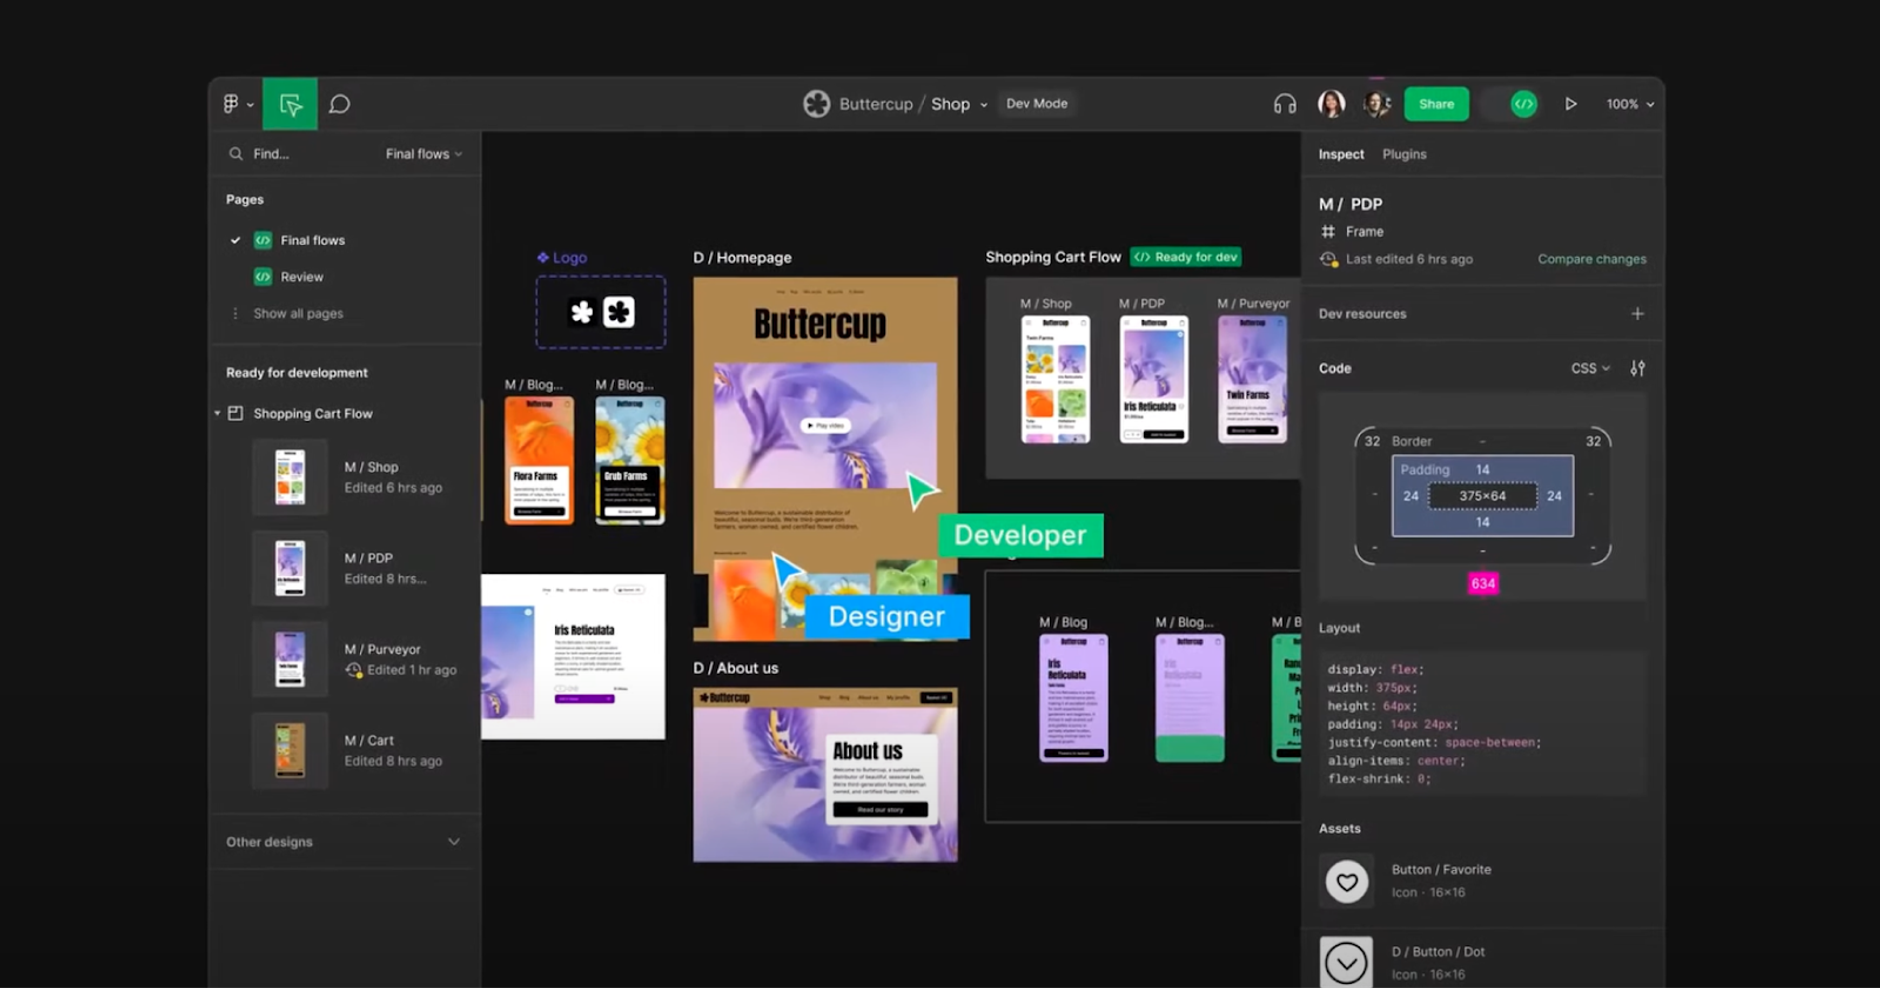This screenshot has width=1880, height=988.
Task: Click the 375×64 size box
Action: click(x=1482, y=496)
